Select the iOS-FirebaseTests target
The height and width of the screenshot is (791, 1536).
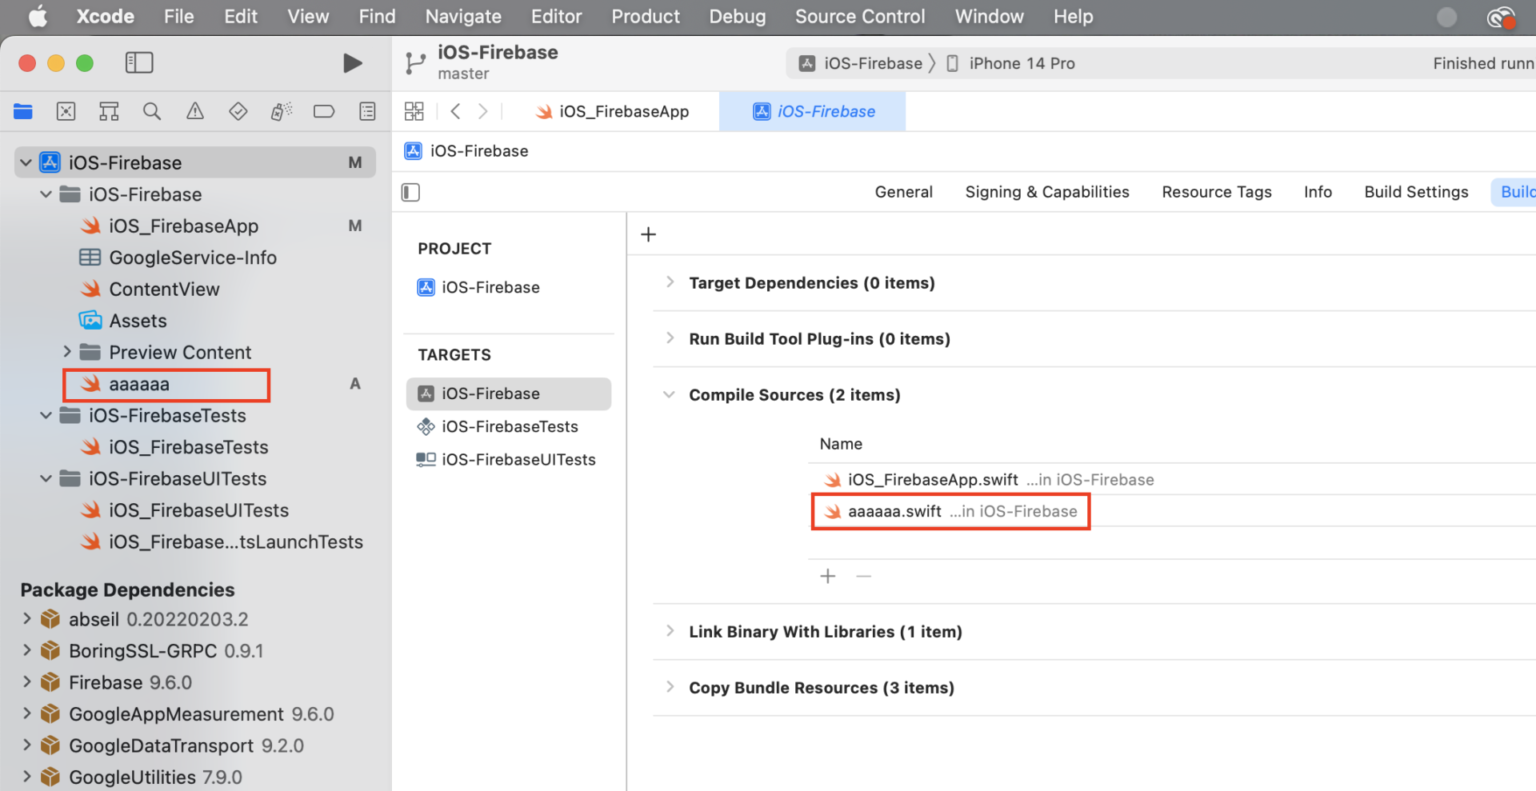(x=509, y=427)
